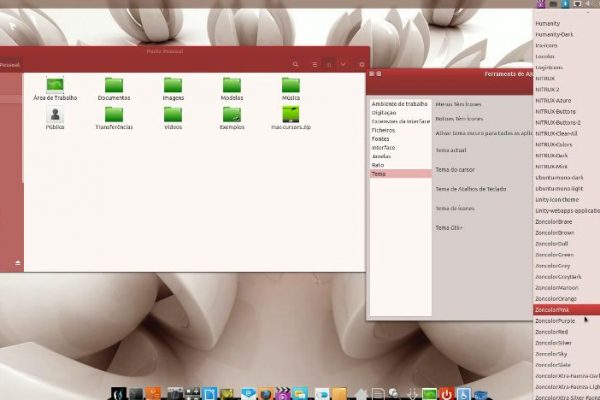Expand the view options dropdown arrow

click(343, 64)
